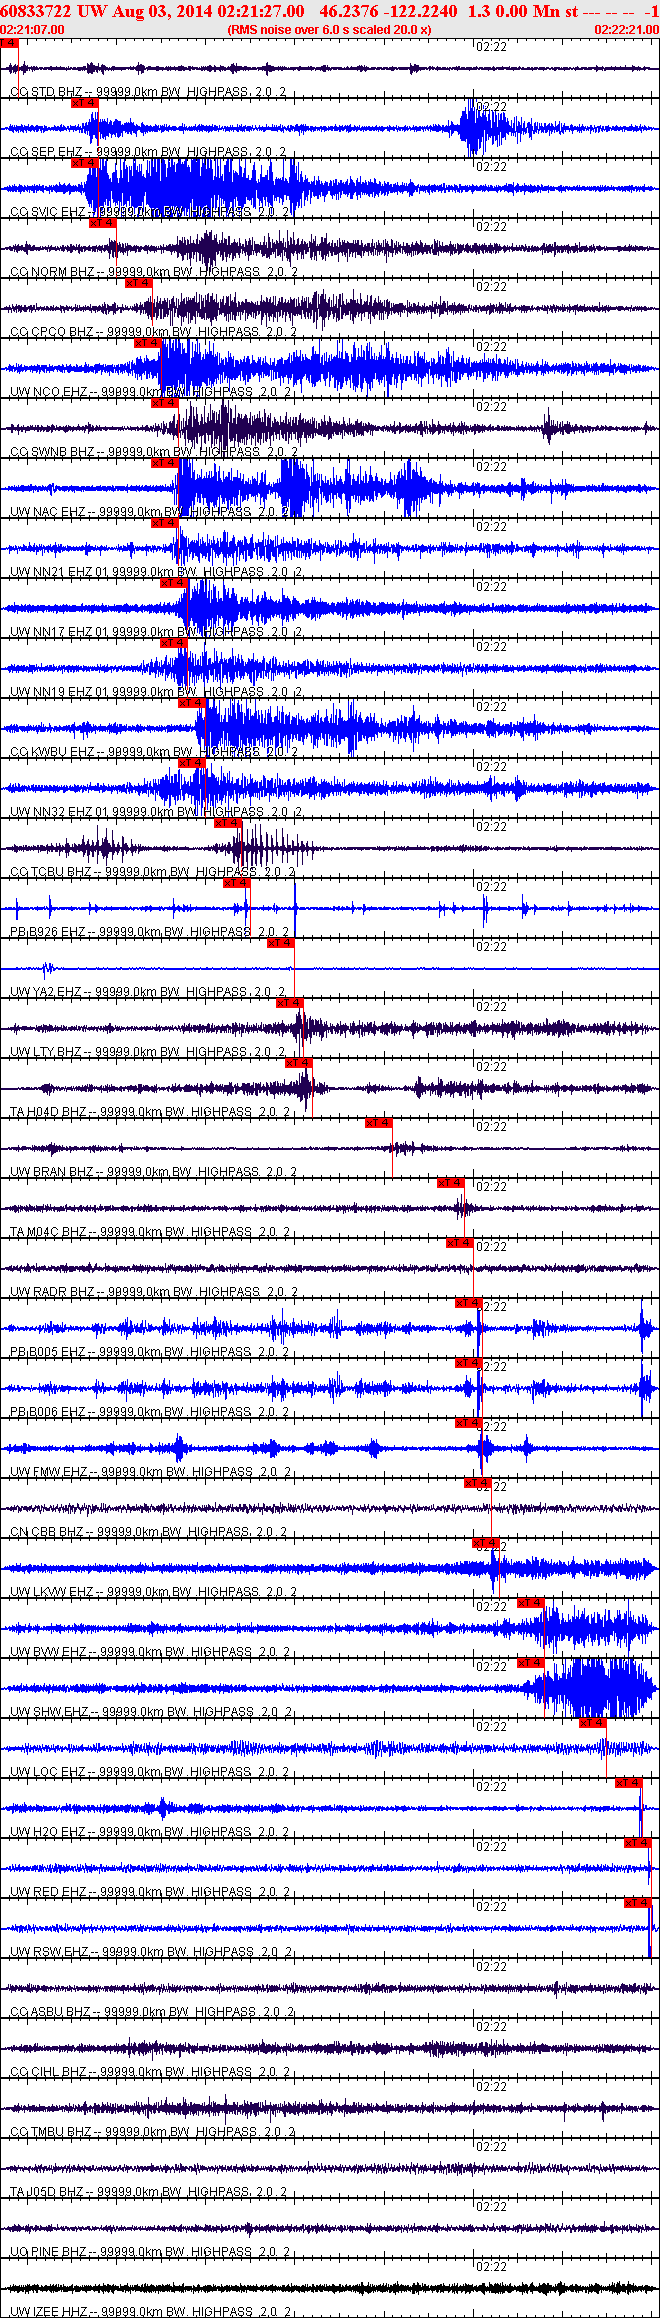Viewport: 660px width, 2318px height.
Task: Select the pick flag on the UW BVW trace
Action: click(531, 1603)
